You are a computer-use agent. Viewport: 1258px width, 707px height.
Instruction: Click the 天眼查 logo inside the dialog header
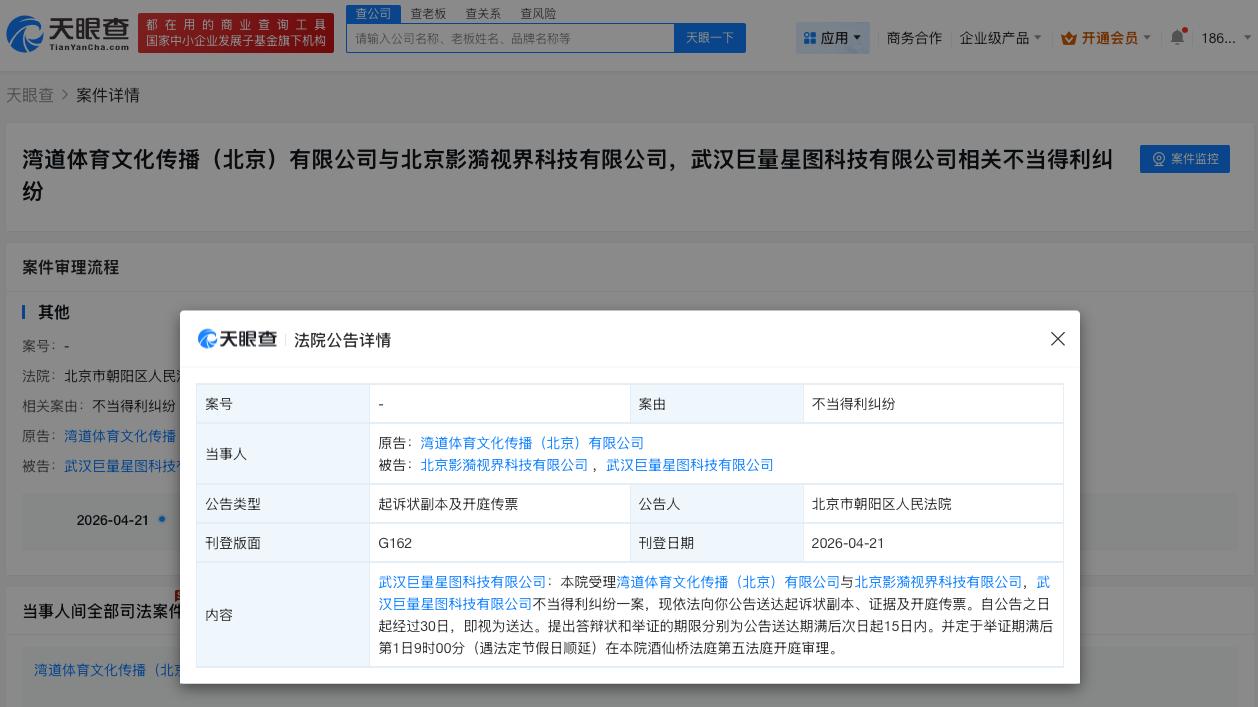point(237,339)
